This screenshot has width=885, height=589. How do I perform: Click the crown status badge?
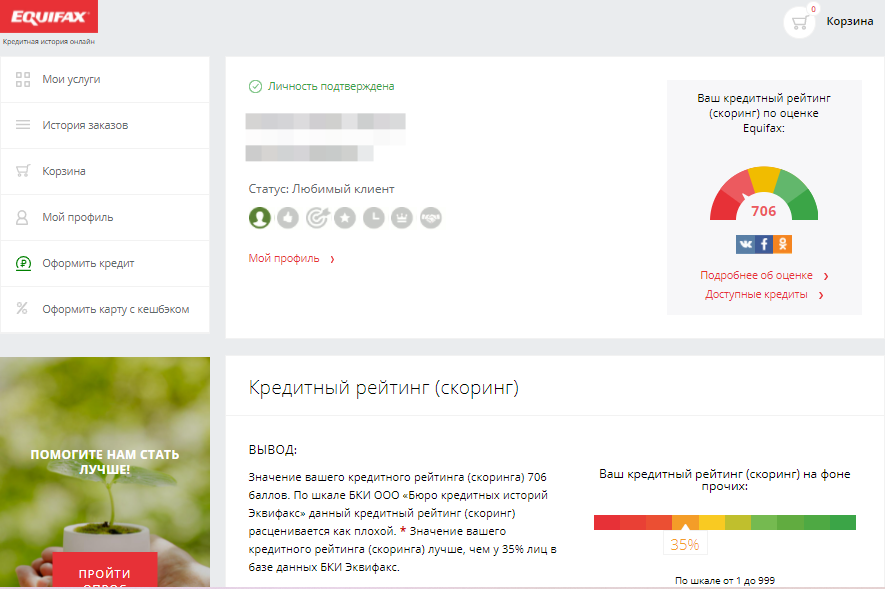pos(402,217)
